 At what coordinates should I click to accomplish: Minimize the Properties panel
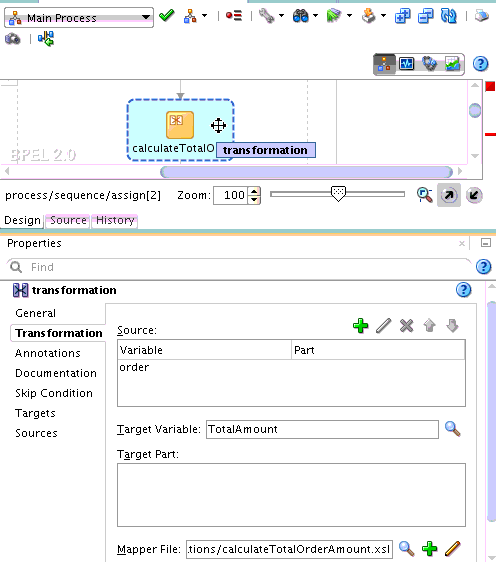click(x=486, y=243)
